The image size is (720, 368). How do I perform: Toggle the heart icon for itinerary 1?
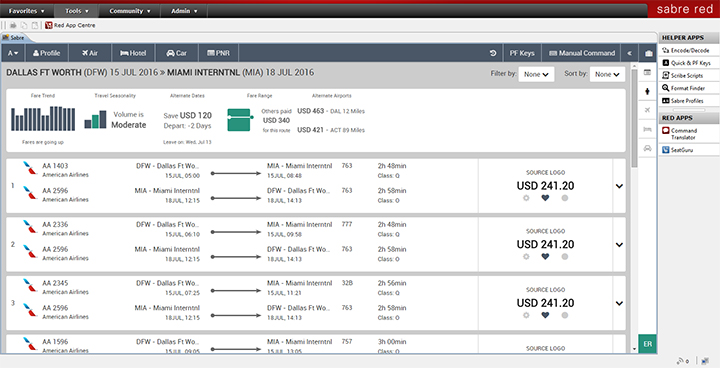tap(545, 198)
